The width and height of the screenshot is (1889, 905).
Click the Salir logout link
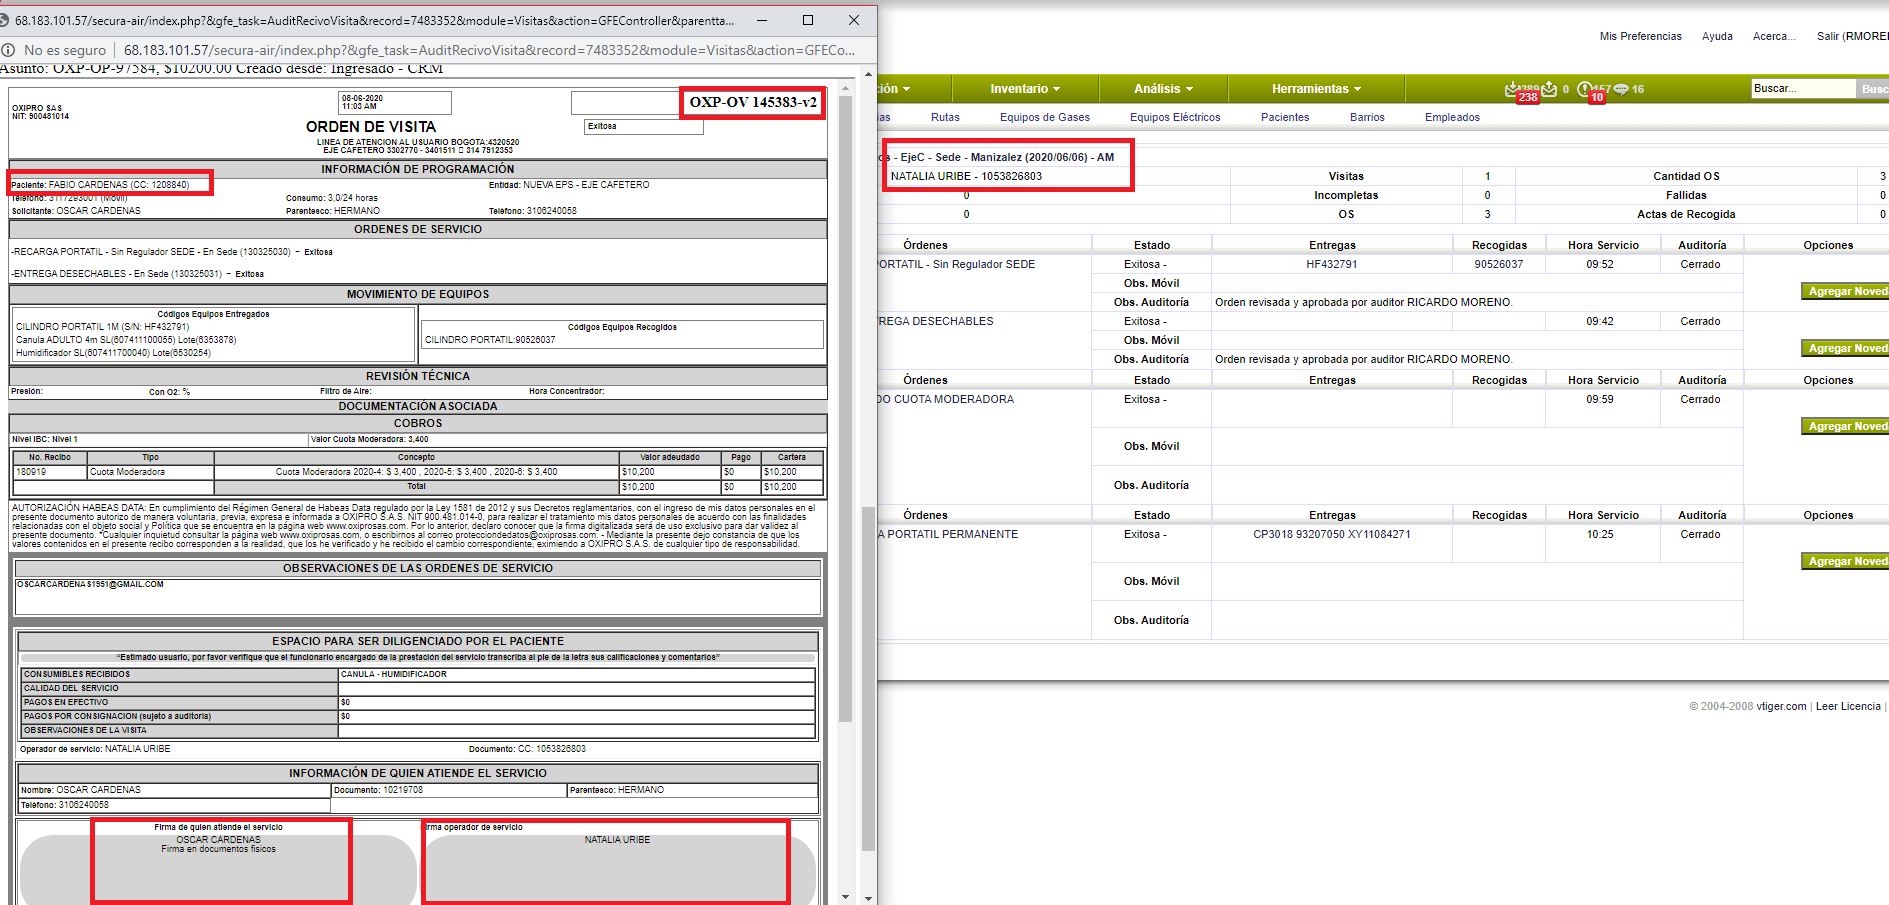pyautogui.click(x=1852, y=36)
